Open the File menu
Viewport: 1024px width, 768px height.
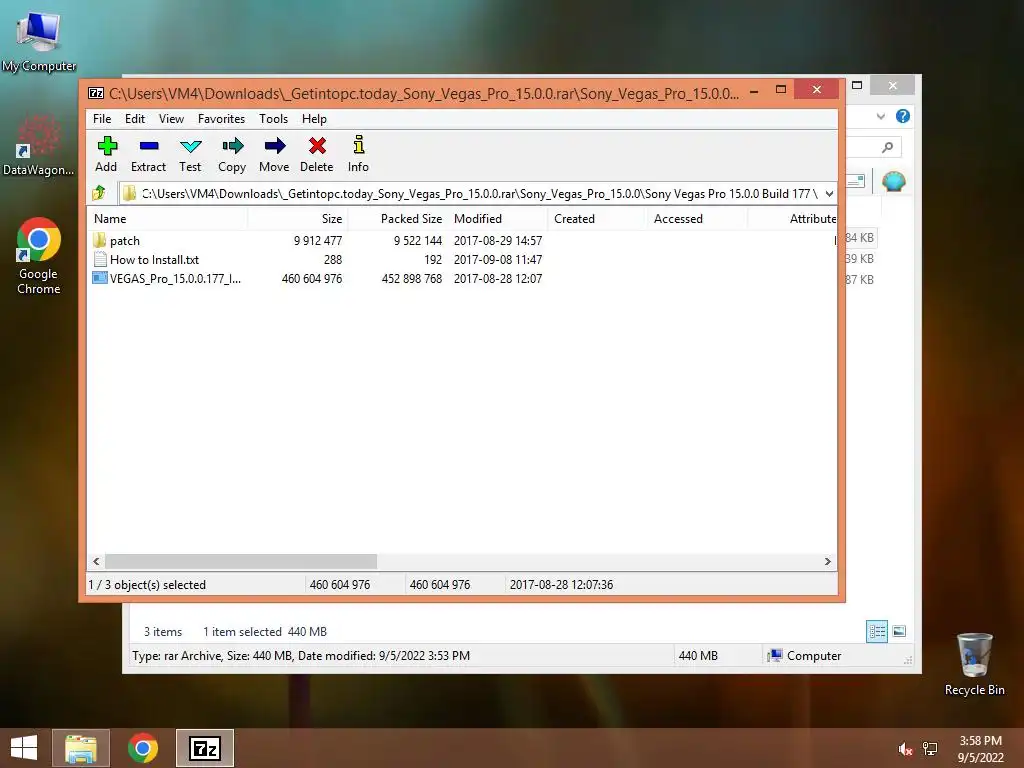102,119
